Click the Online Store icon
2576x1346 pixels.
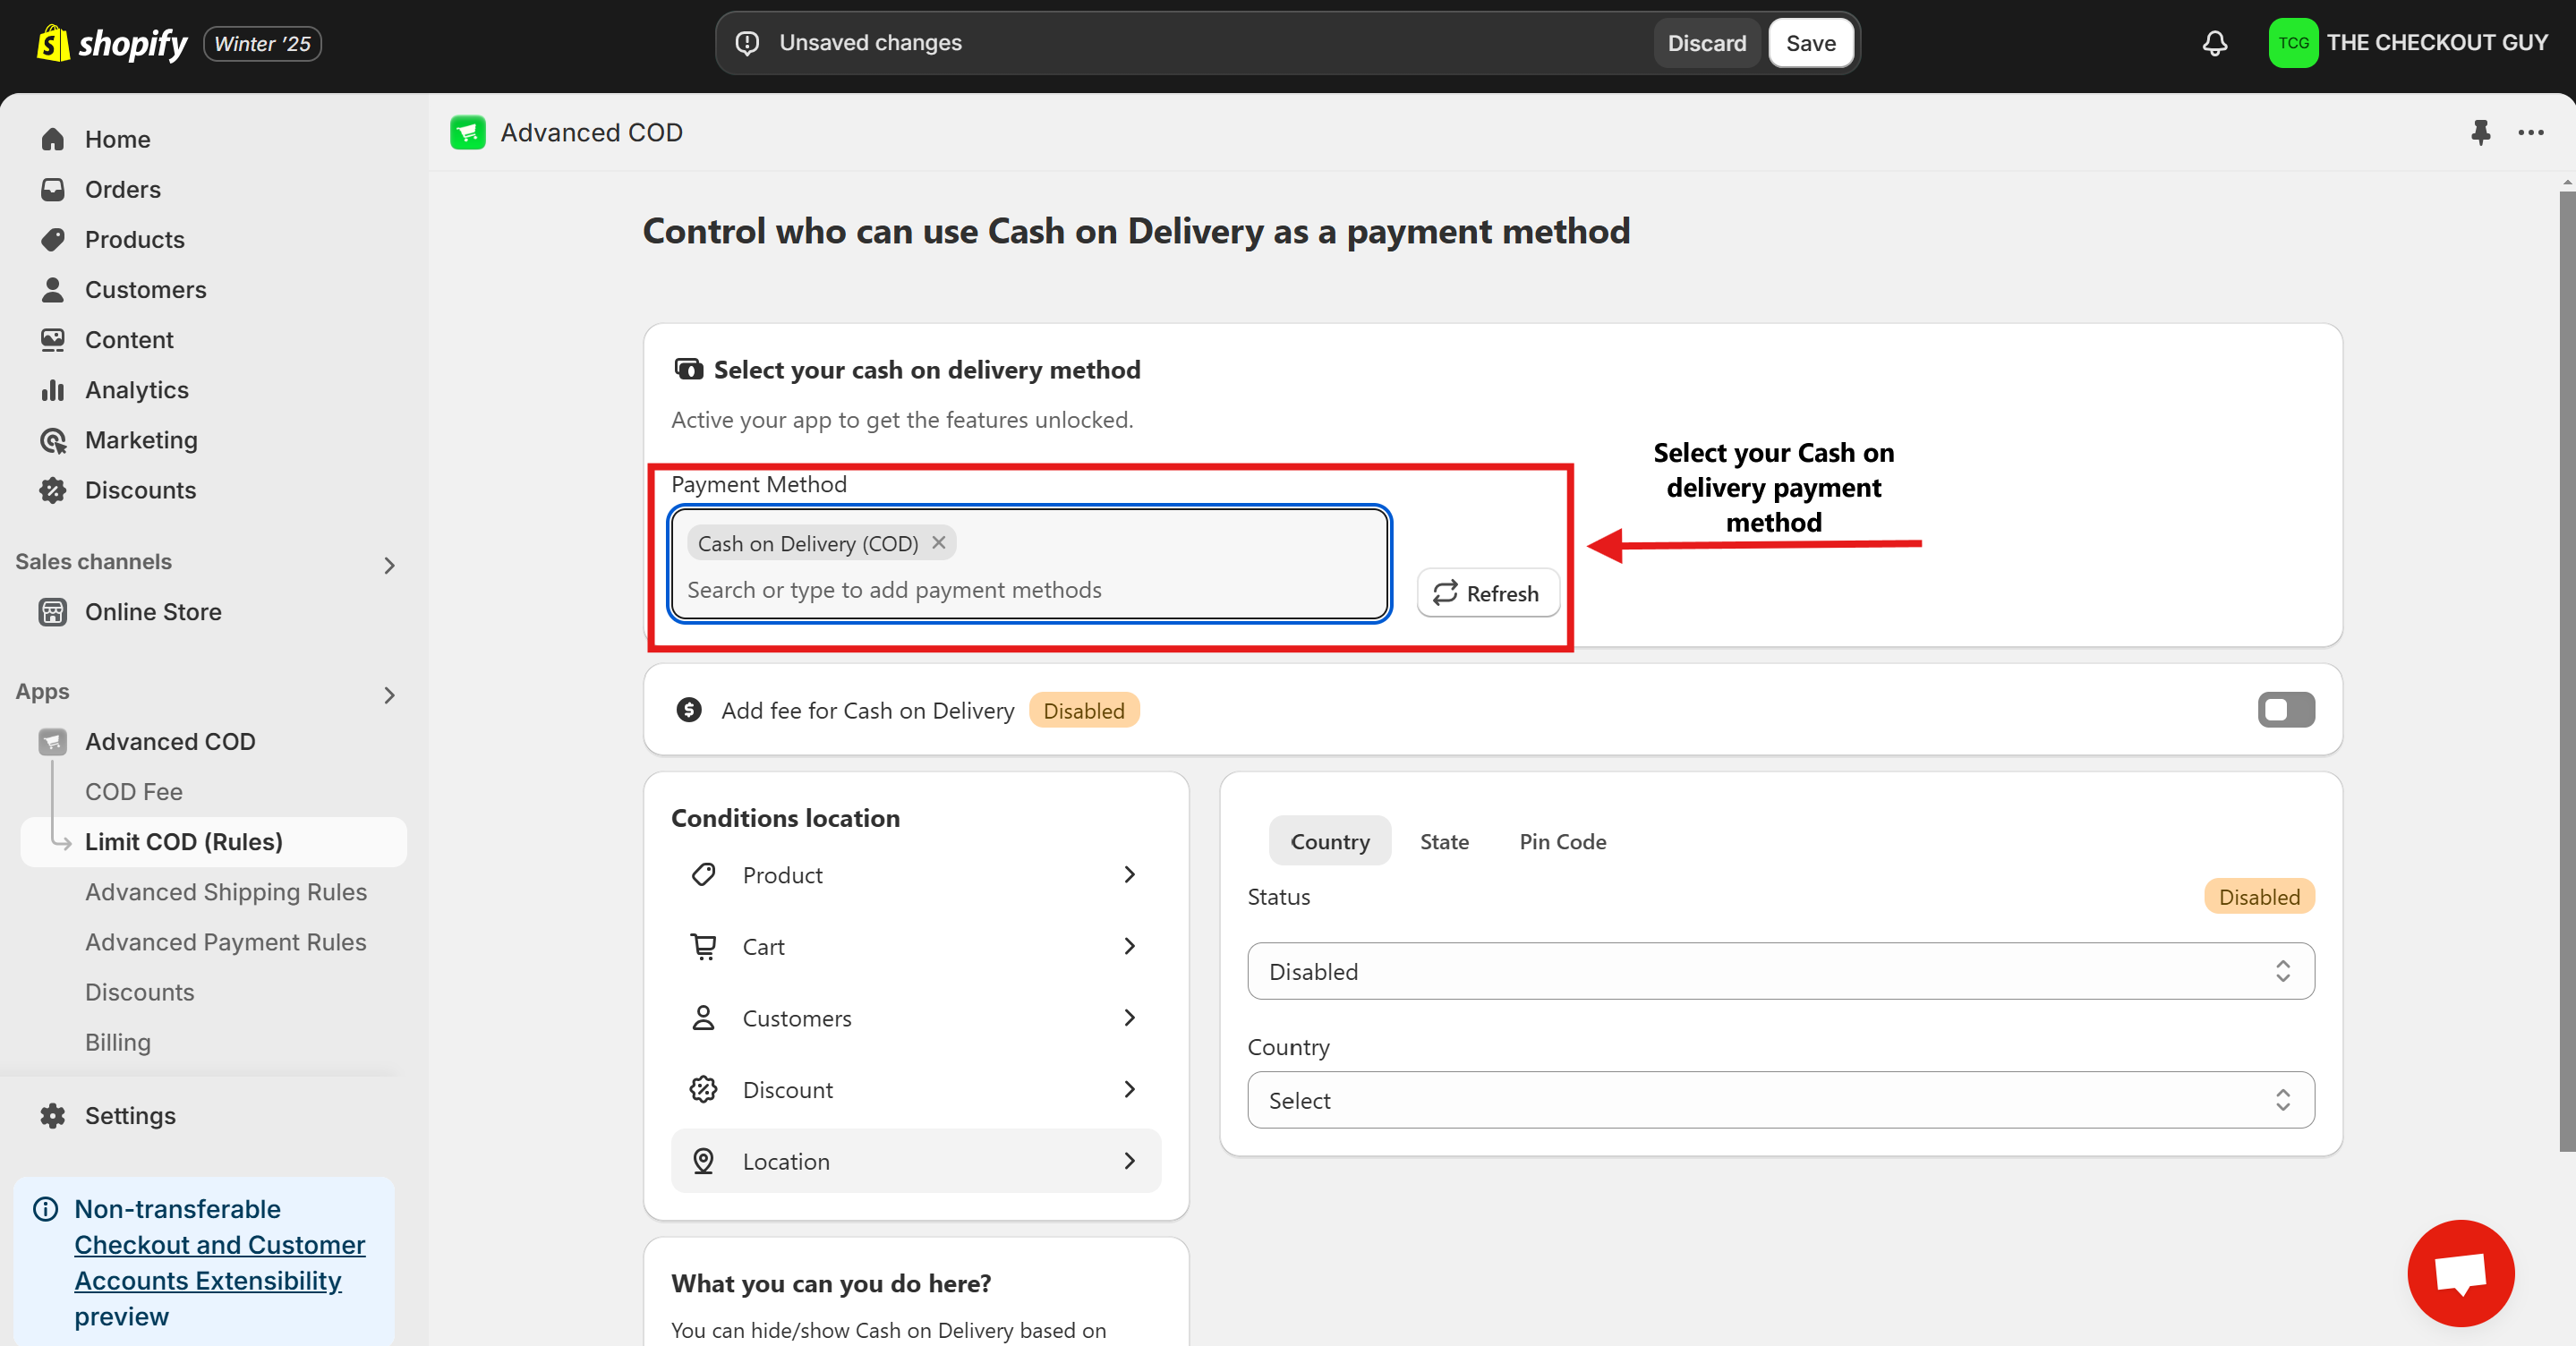(53, 611)
